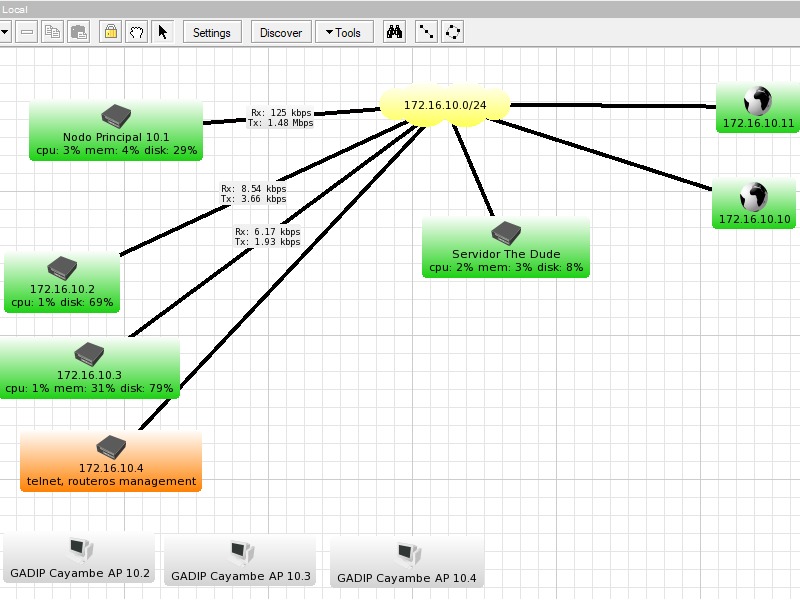The width and height of the screenshot is (800, 600).
Task: Click the binoculars find icon
Action: (x=394, y=32)
